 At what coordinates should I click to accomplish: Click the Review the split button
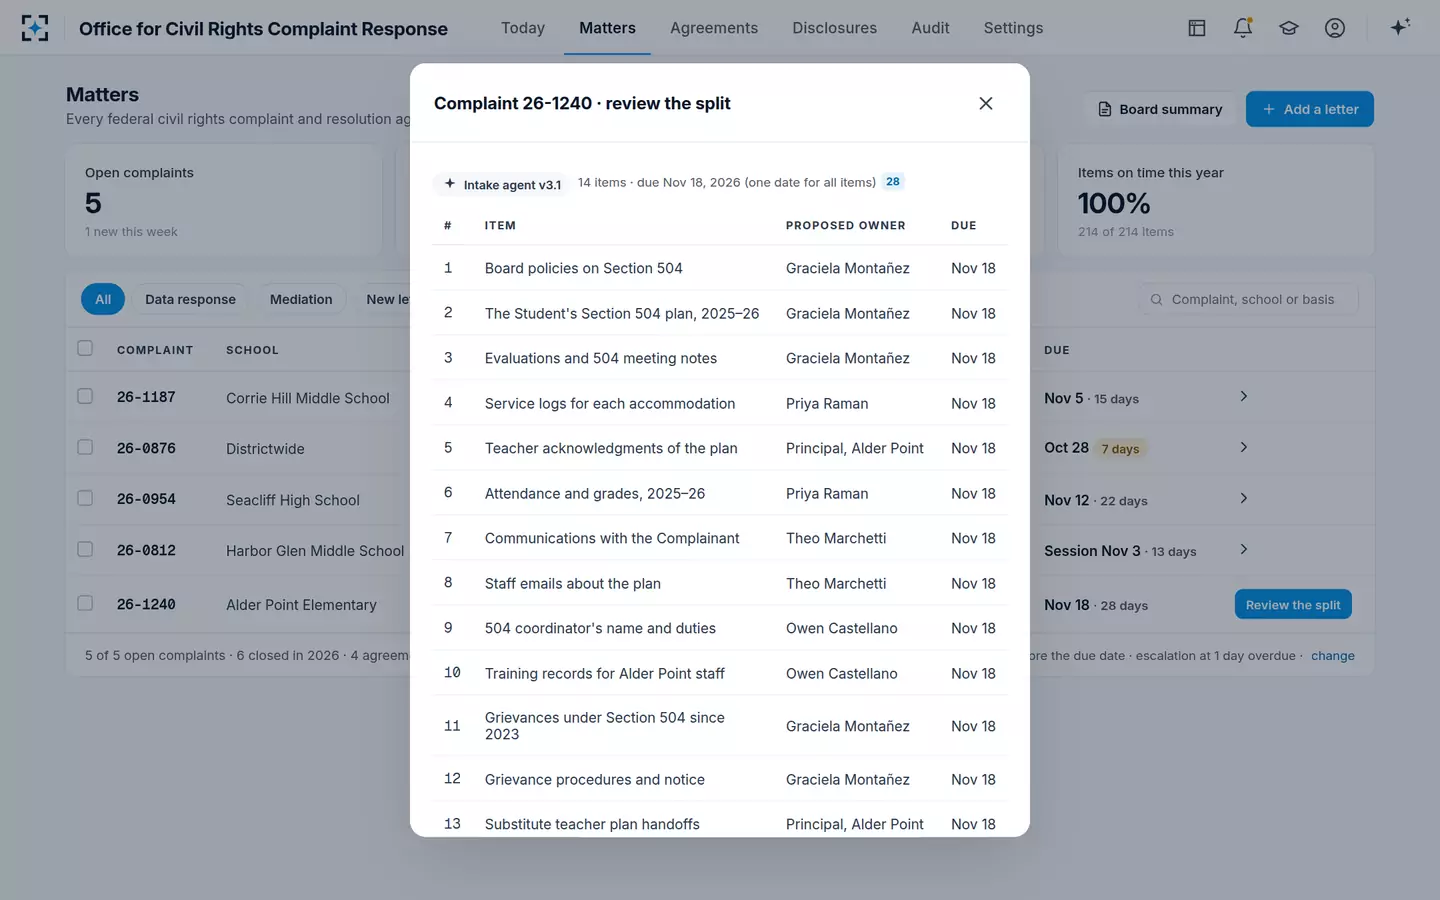[1293, 605]
